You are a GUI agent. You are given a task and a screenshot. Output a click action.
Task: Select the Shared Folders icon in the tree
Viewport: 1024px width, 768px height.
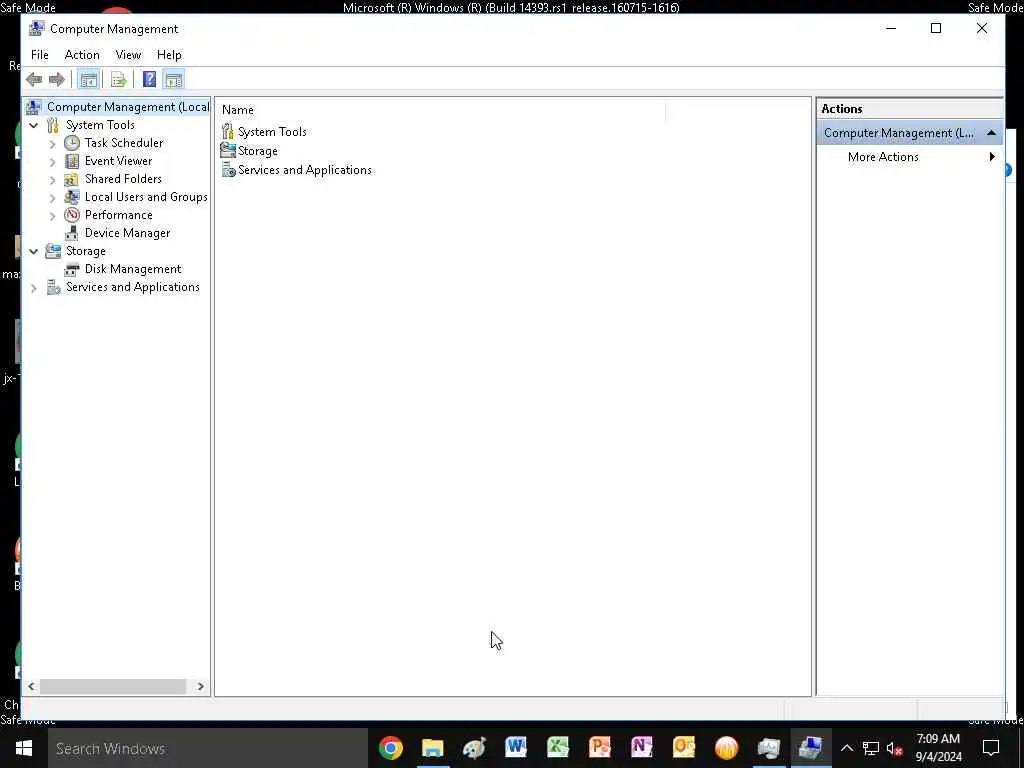tap(72, 179)
